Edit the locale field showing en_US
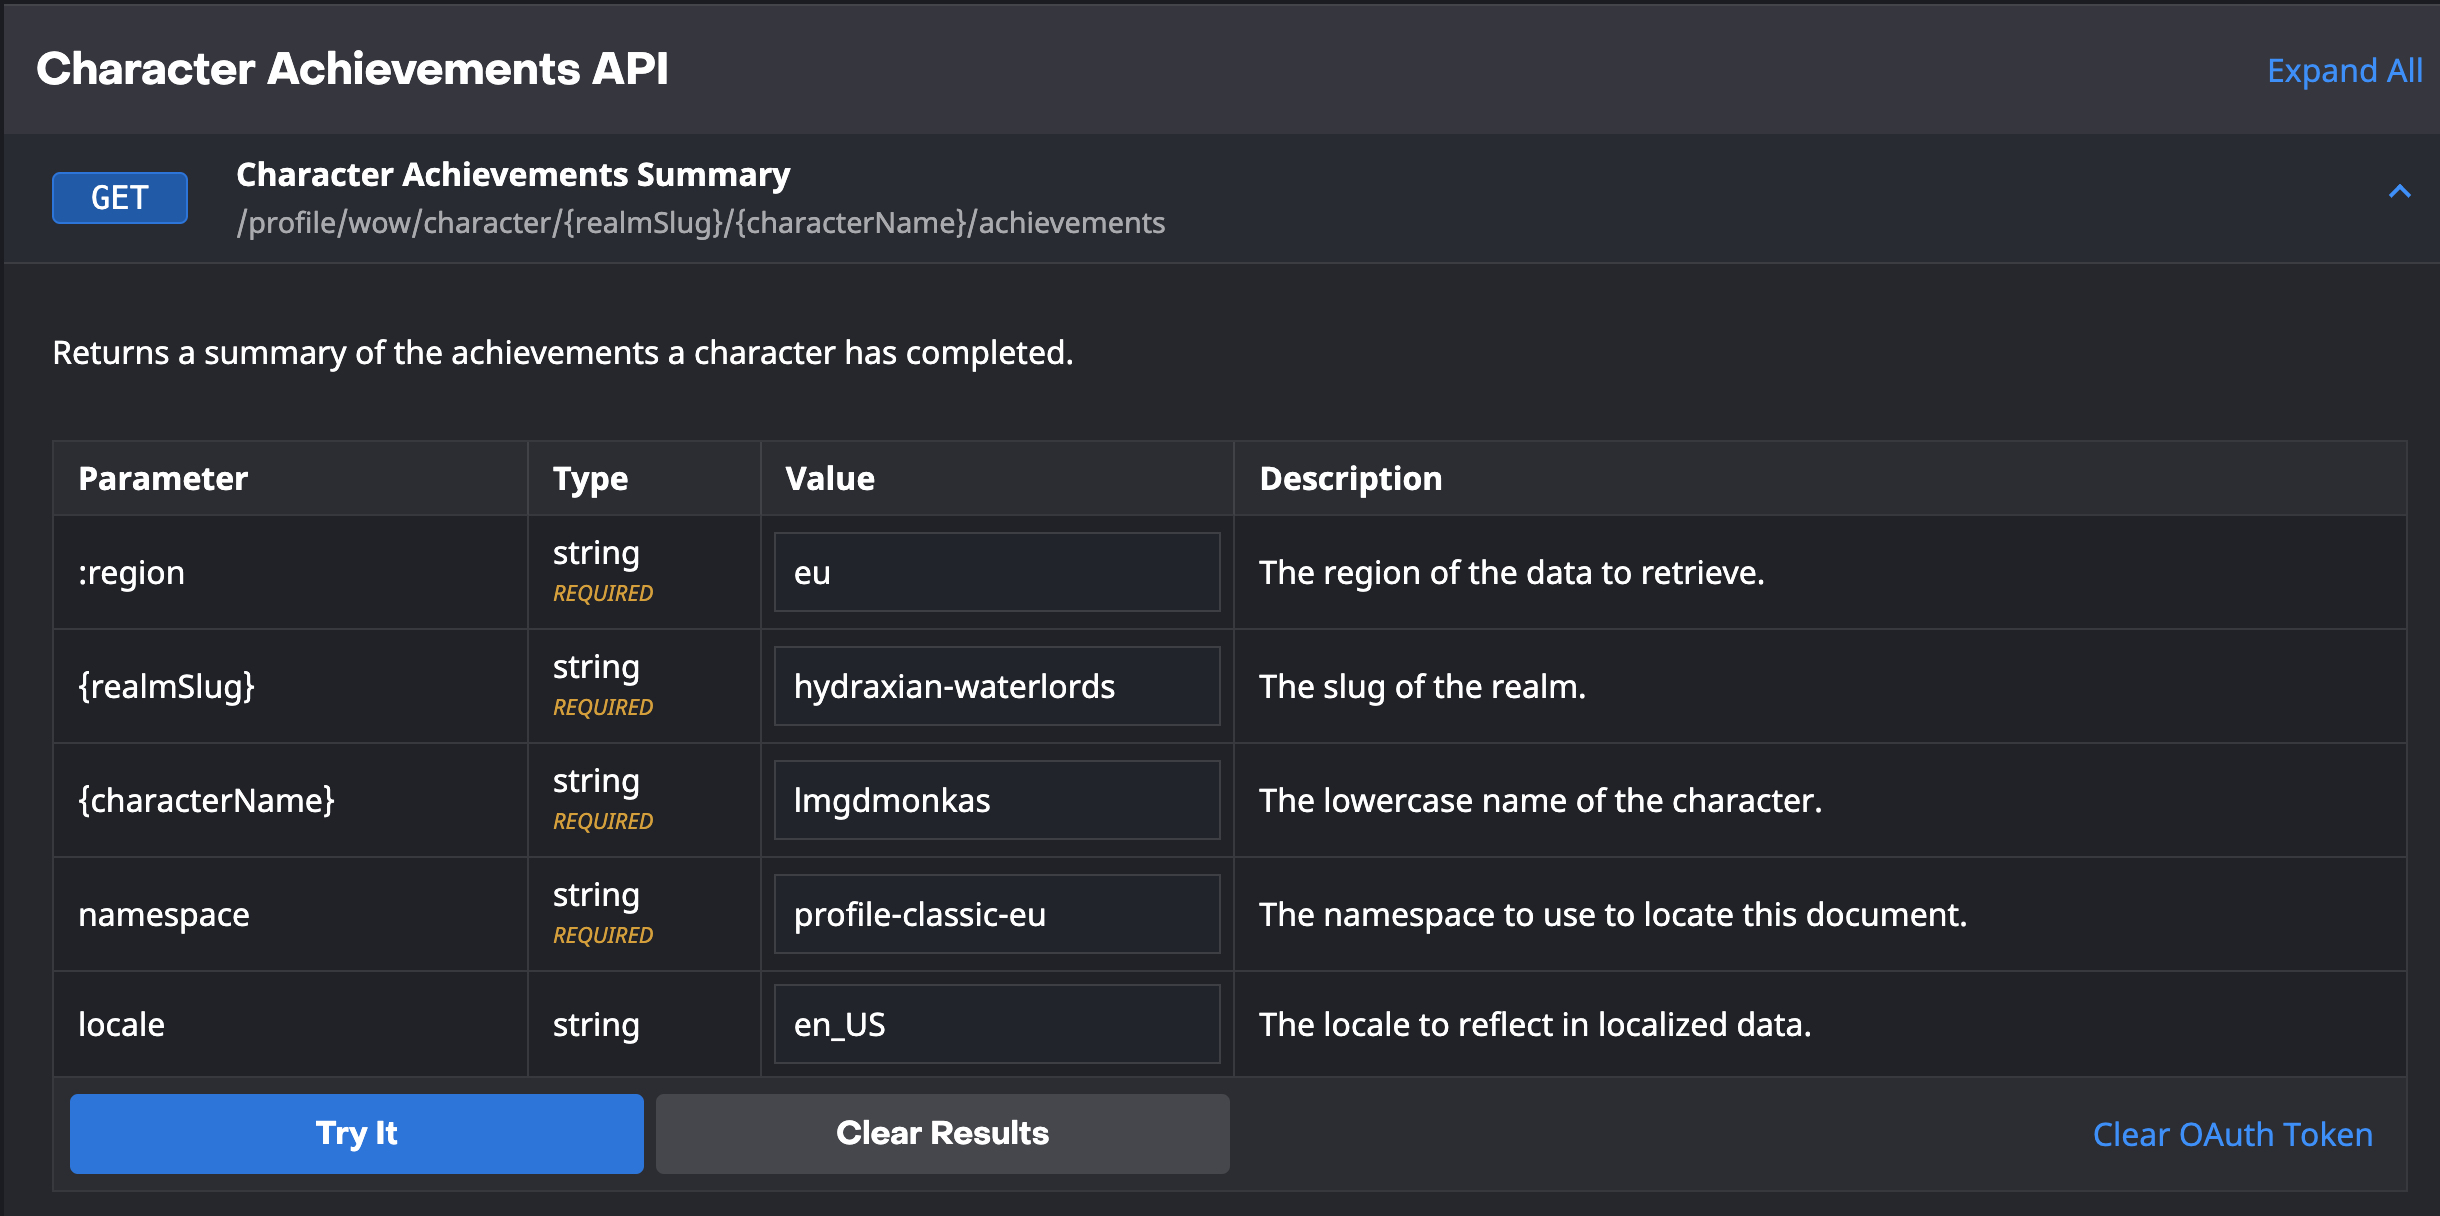2440x1216 pixels. [x=996, y=1024]
